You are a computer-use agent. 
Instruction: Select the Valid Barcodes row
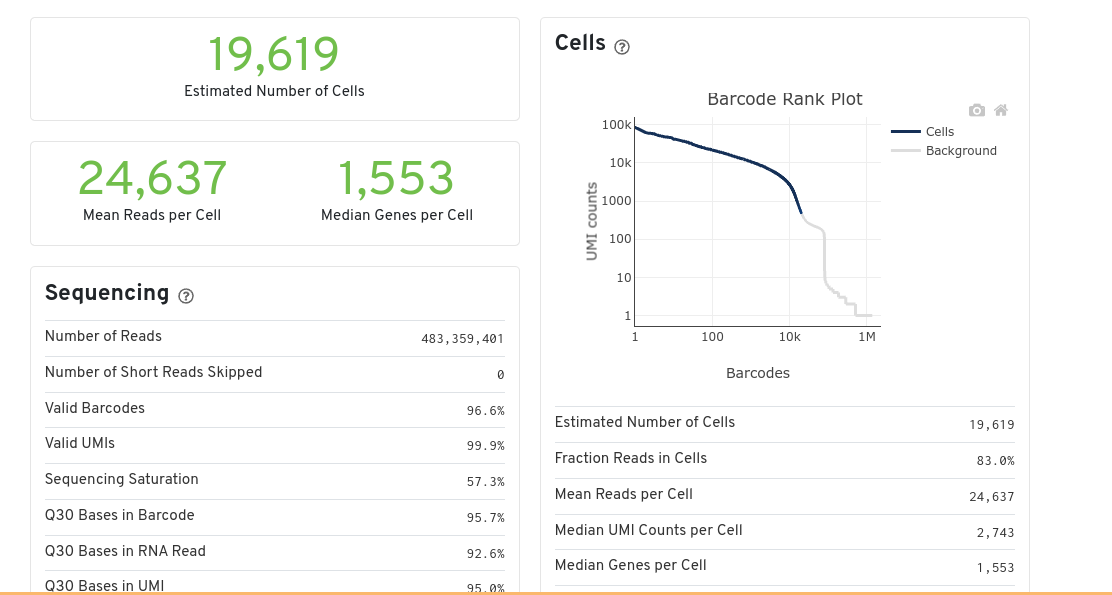coord(274,409)
